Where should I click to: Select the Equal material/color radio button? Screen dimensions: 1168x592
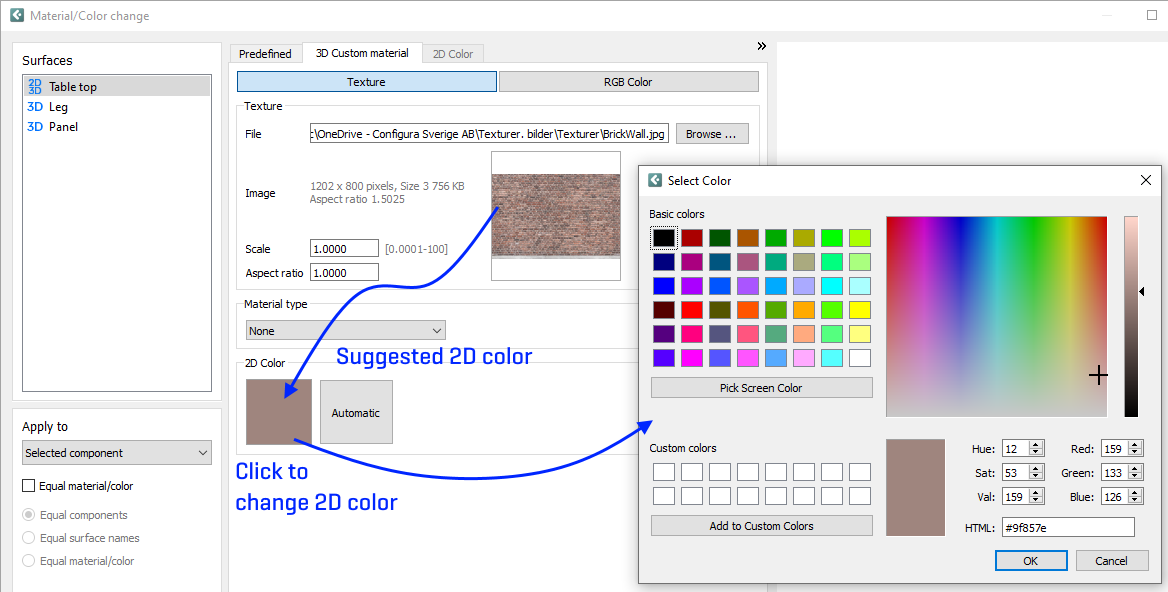pyautogui.click(x=31, y=560)
